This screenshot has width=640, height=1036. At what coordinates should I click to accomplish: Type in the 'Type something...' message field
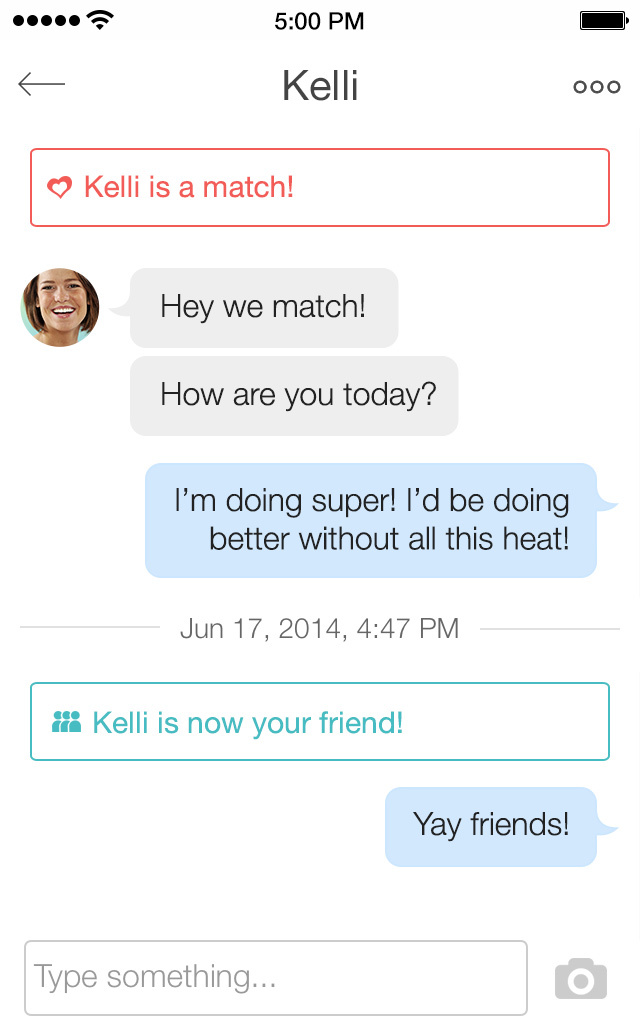(x=275, y=977)
